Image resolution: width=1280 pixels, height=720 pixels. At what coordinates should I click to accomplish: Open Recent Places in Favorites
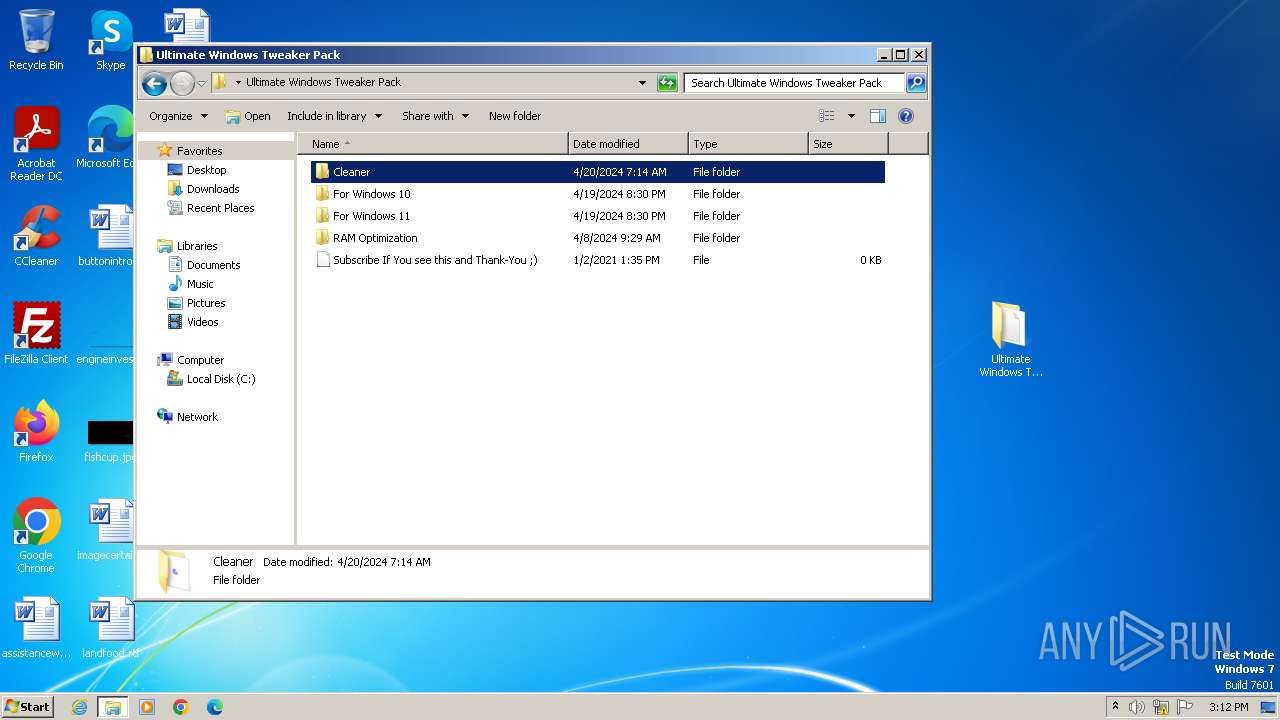click(220, 208)
